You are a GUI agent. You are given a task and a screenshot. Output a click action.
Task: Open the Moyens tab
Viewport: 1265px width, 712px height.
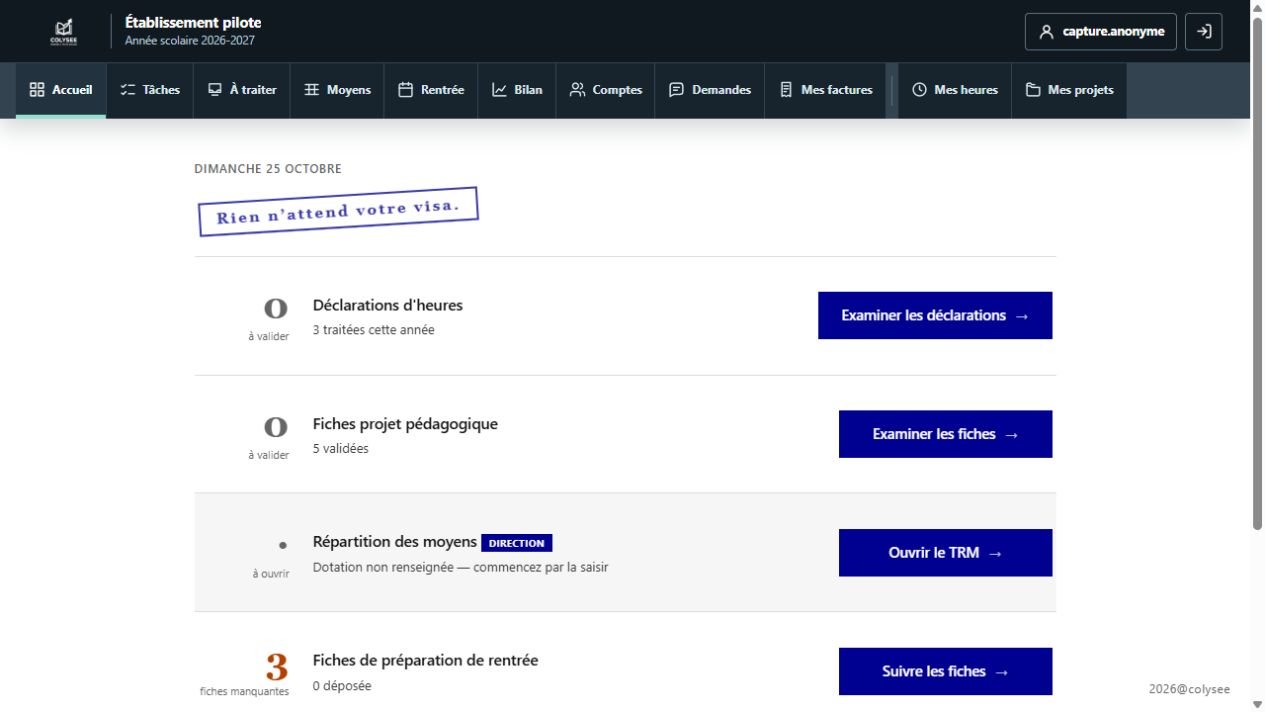tap(337, 90)
